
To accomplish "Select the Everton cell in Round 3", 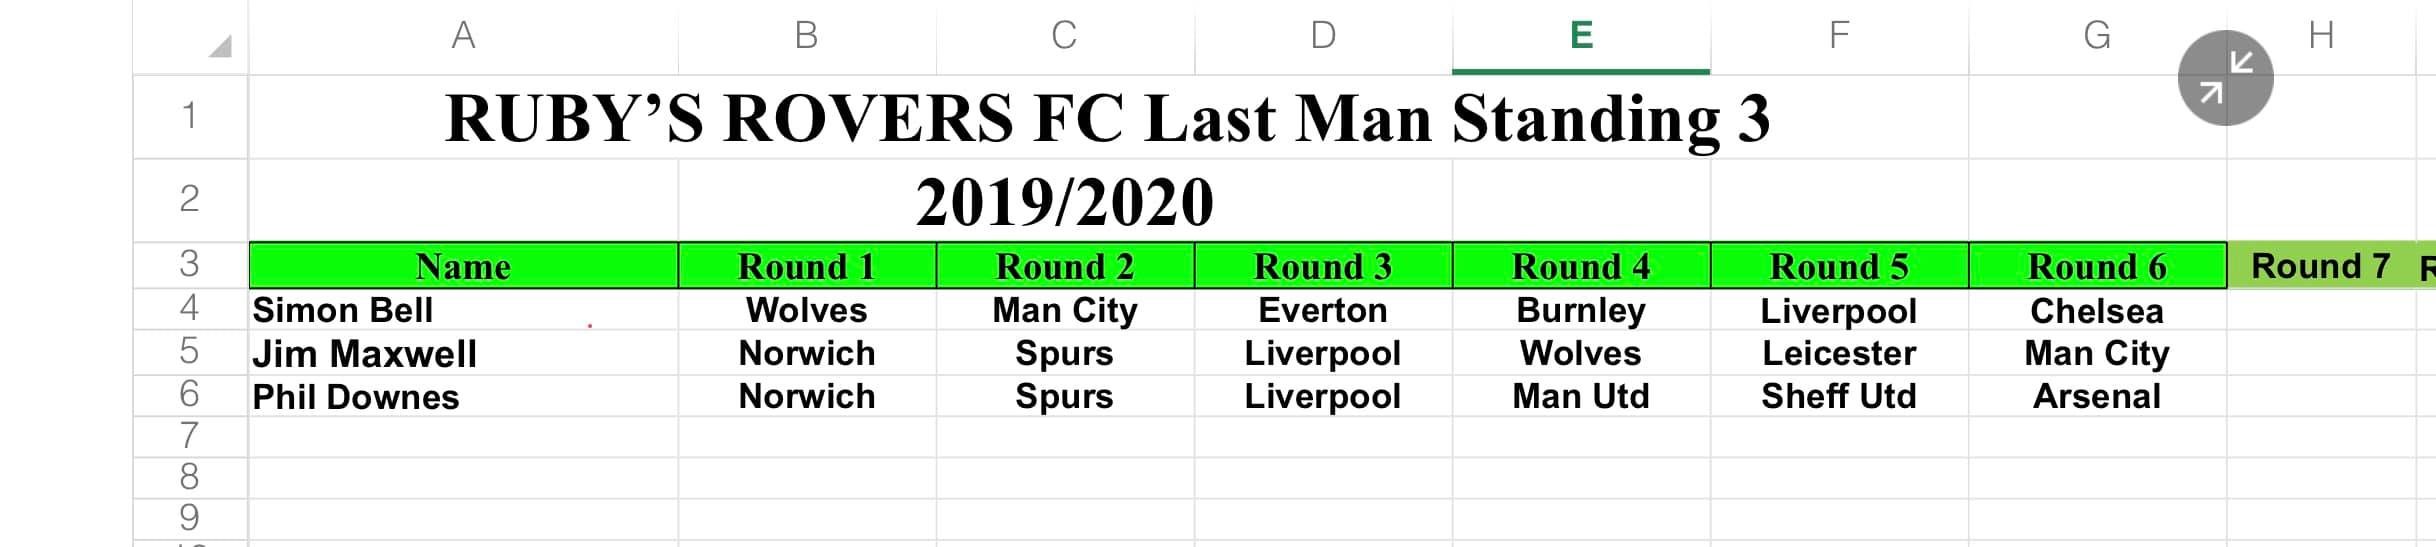I will (x=1323, y=310).
